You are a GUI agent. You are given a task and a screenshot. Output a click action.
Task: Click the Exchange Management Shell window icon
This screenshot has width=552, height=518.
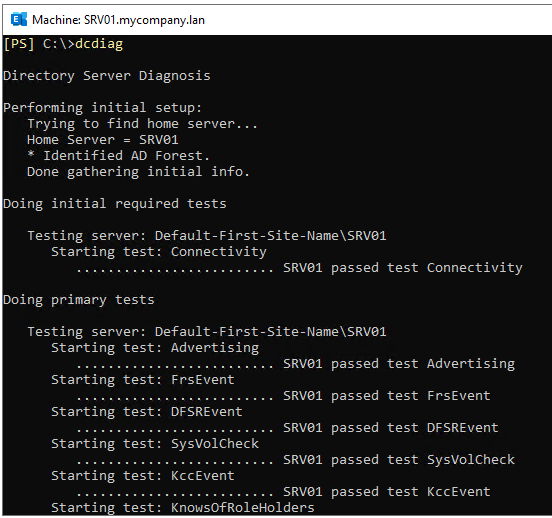tap(19, 19)
